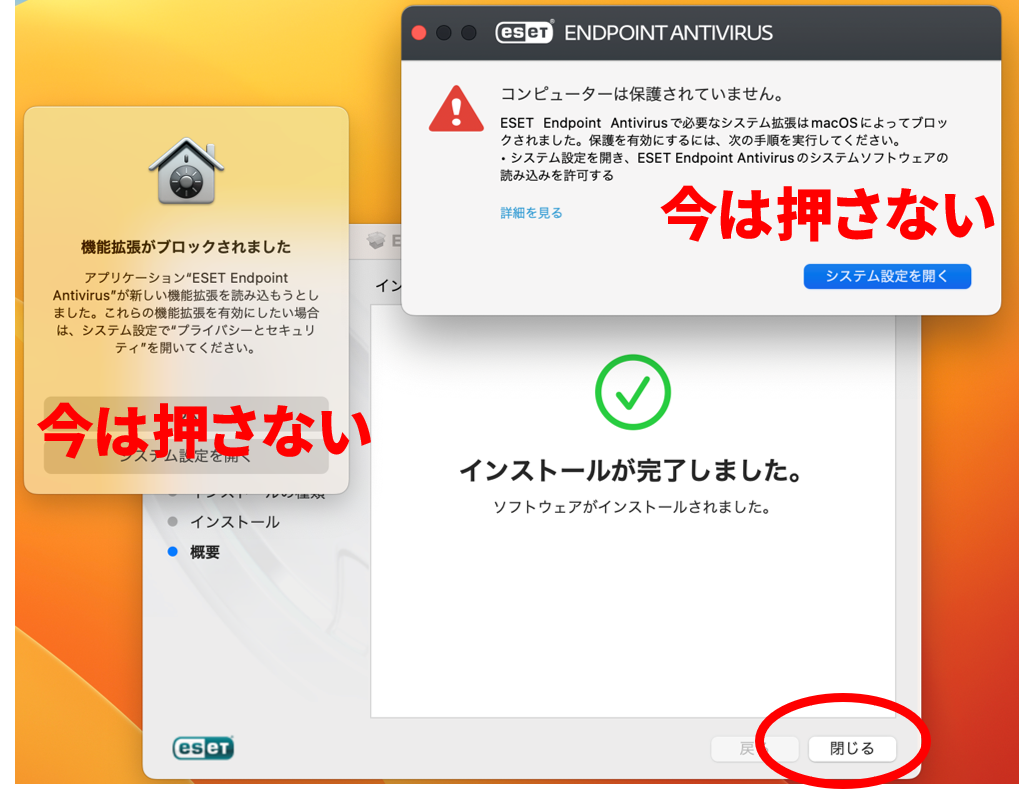Select the 概要 step in the installer sidebar
The width and height of the screenshot is (1033, 789).
pos(205,552)
